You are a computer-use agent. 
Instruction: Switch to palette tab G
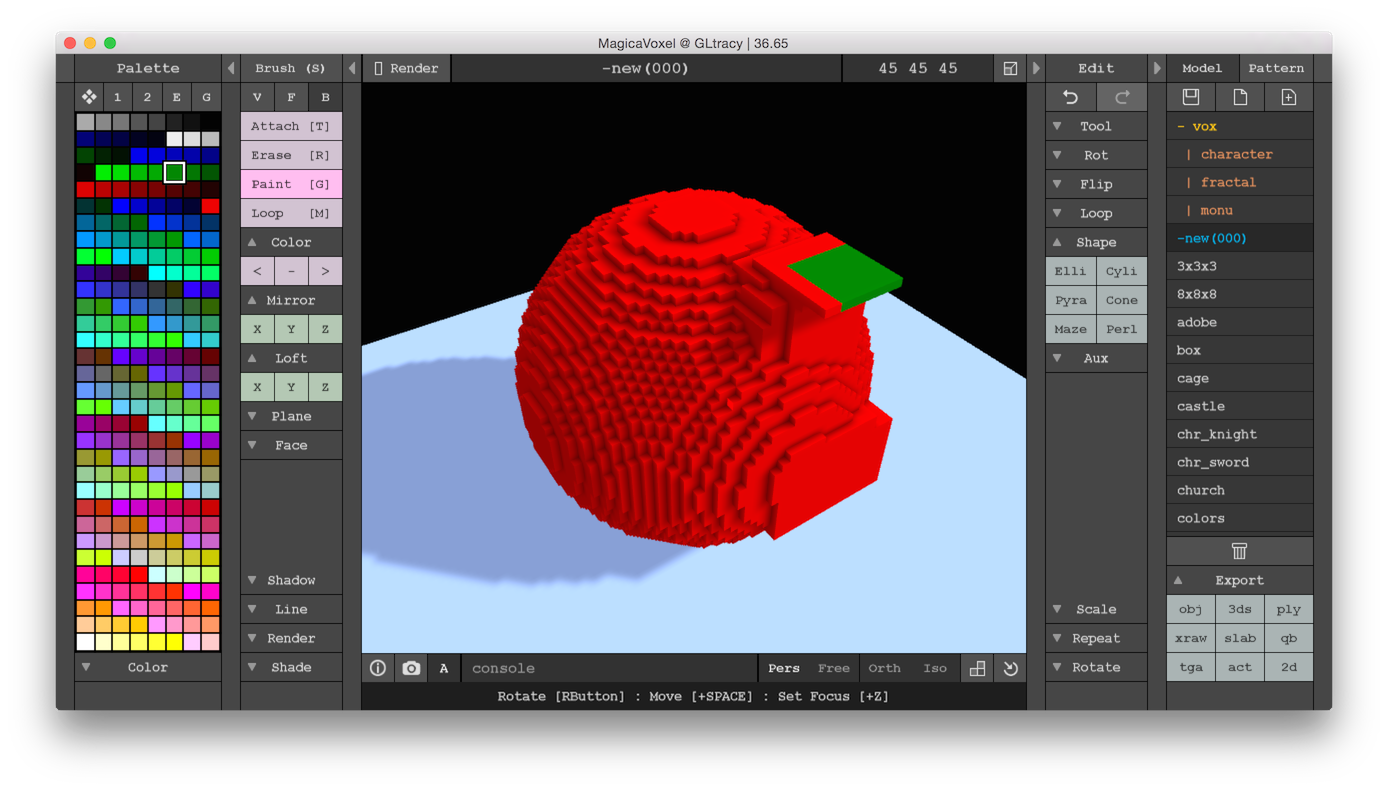click(207, 97)
